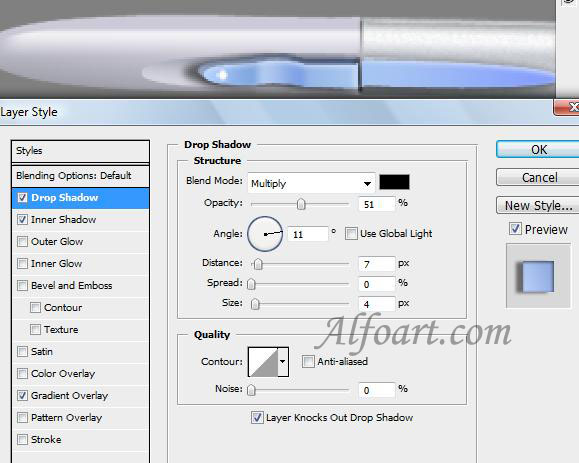This screenshot has width=579, height=463.
Task: Open the Bevel and Emboss settings row
Action: tap(80, 286)
